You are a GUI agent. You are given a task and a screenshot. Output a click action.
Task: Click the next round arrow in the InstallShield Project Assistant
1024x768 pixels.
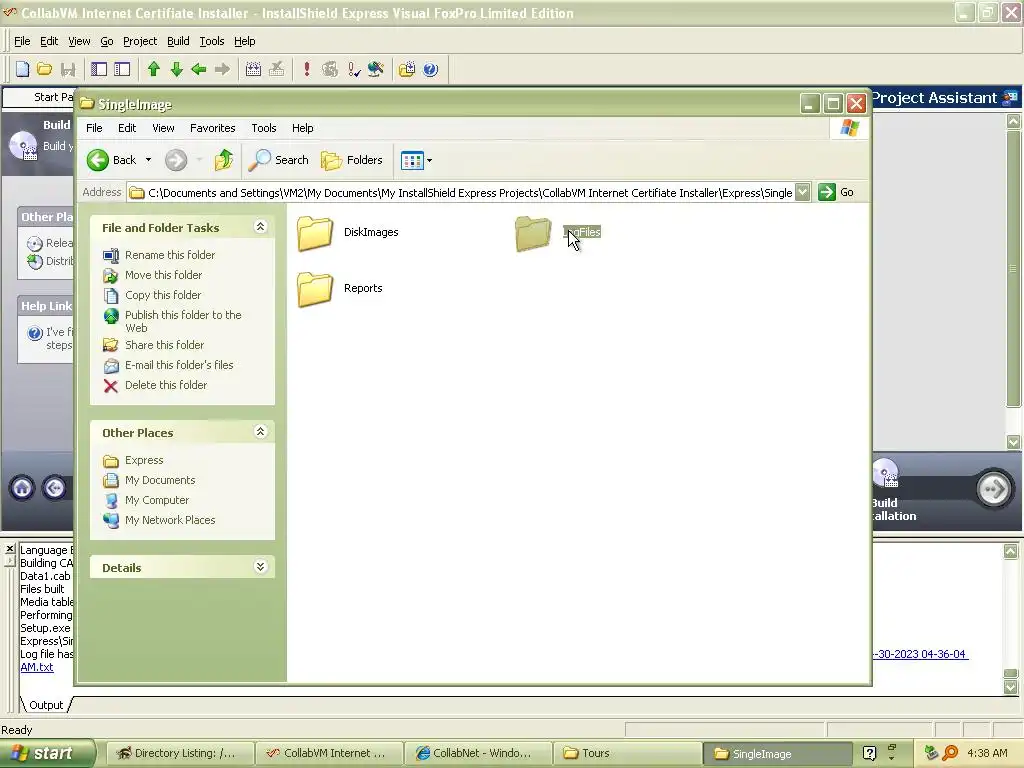point(993,489)
